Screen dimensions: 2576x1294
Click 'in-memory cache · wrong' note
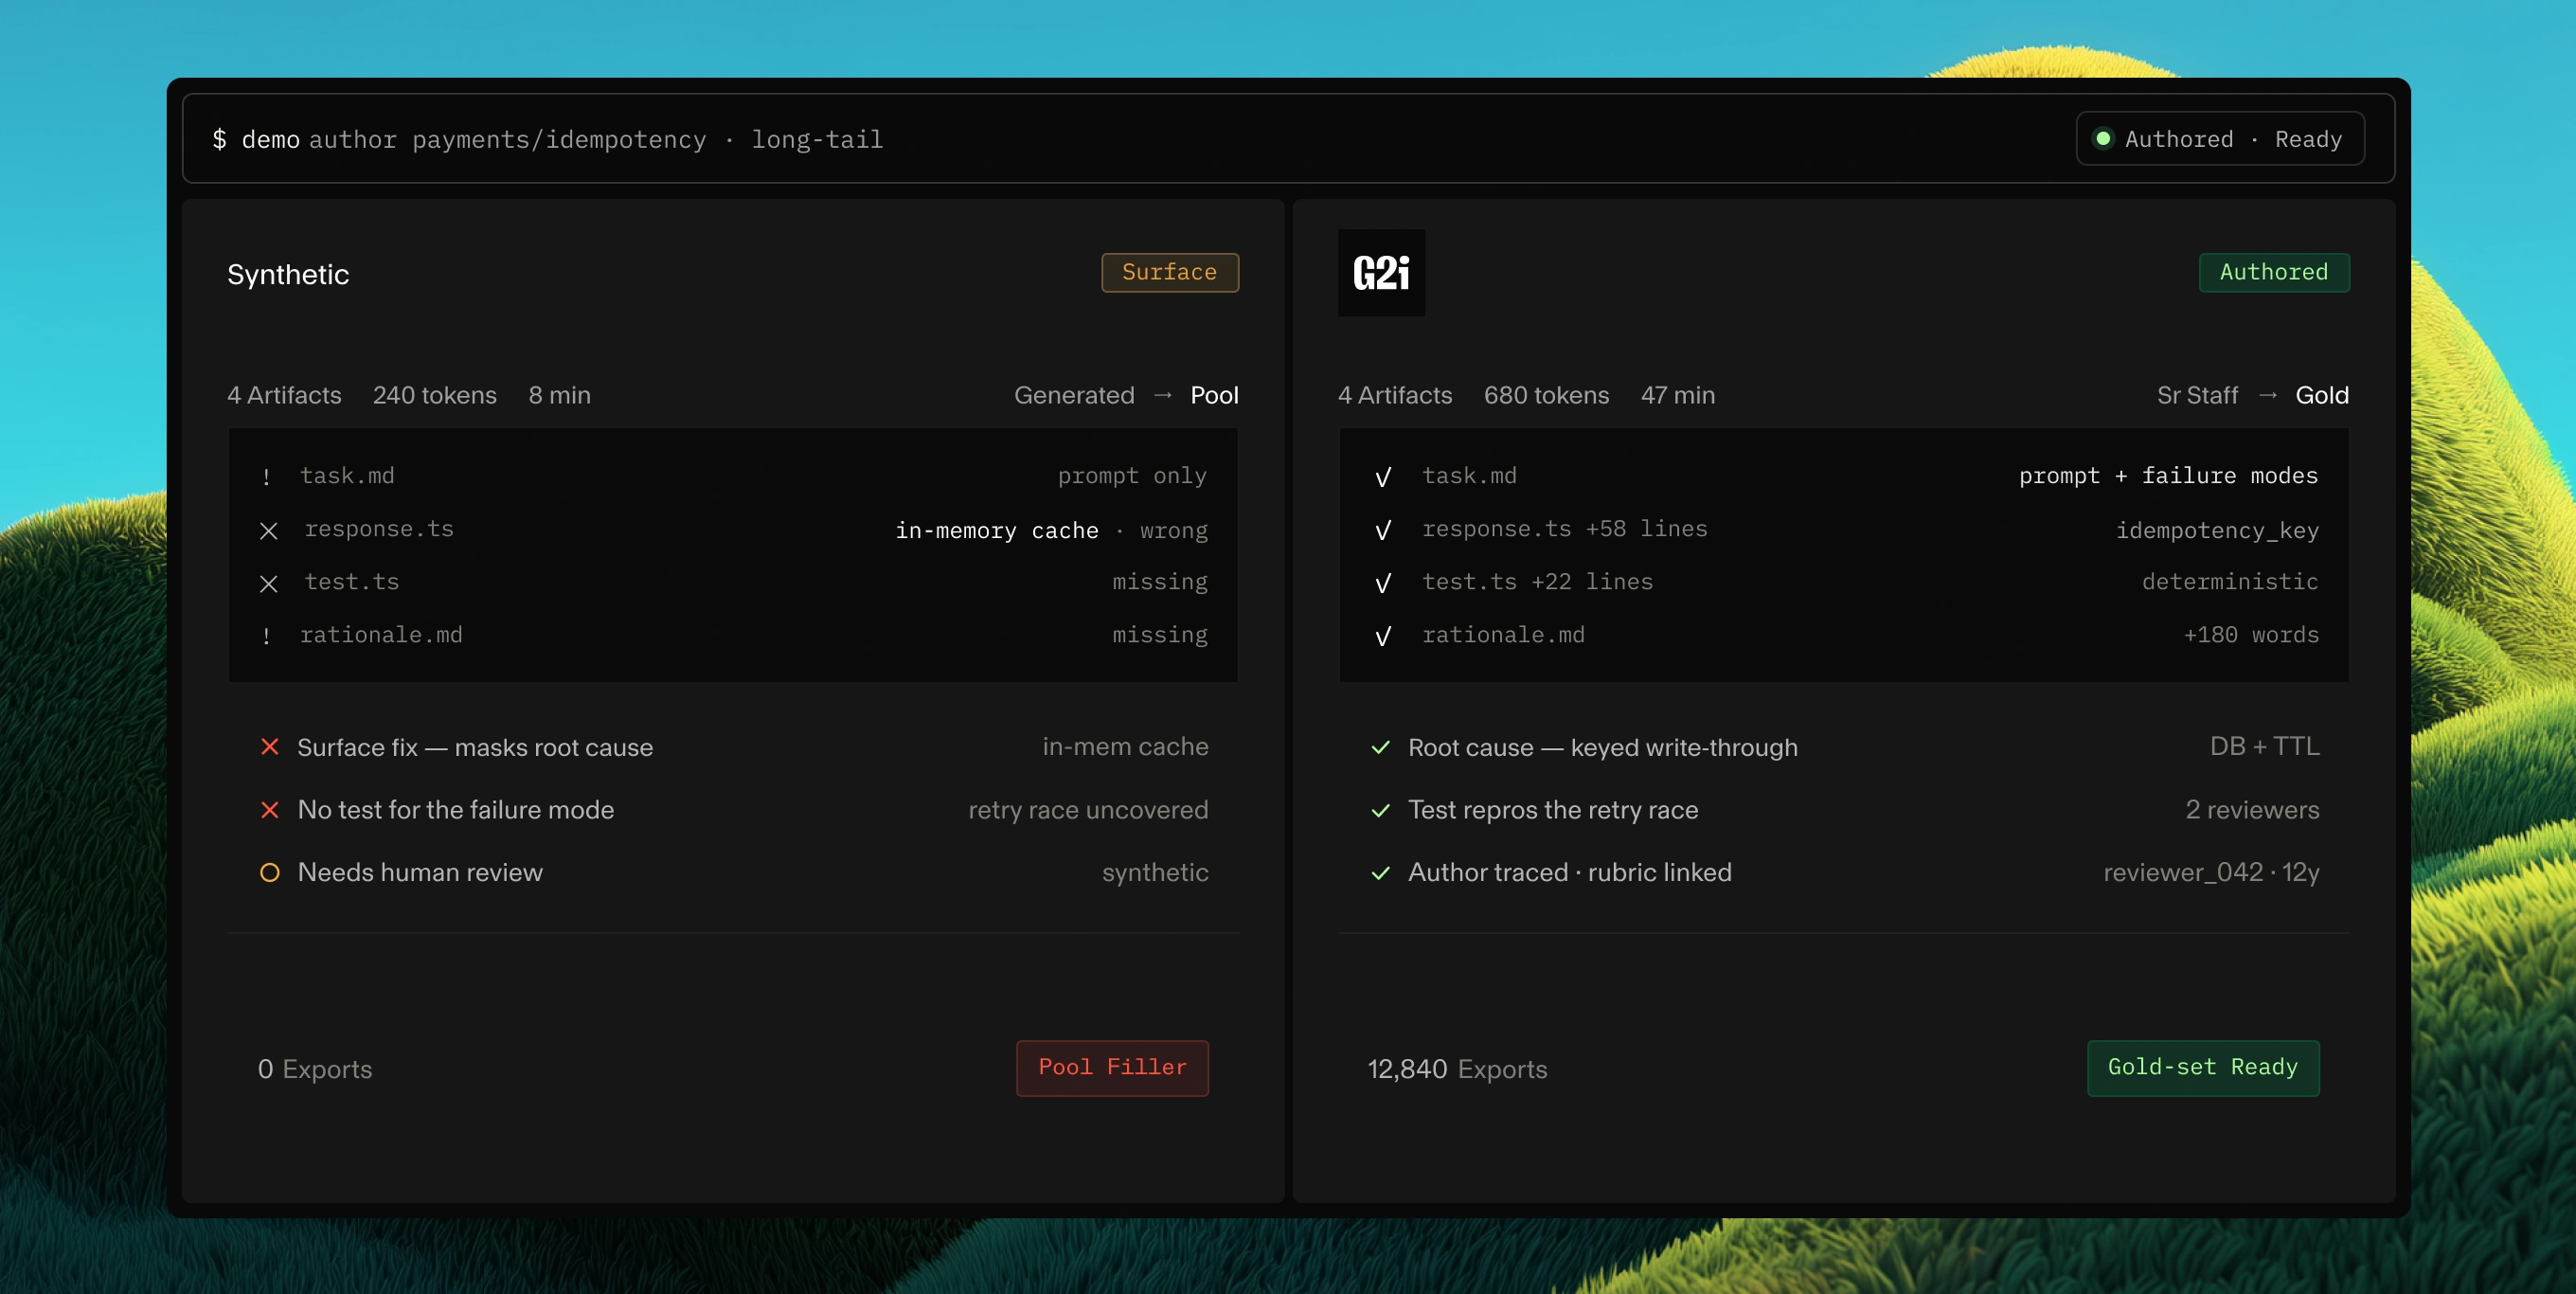(1051, 531)
